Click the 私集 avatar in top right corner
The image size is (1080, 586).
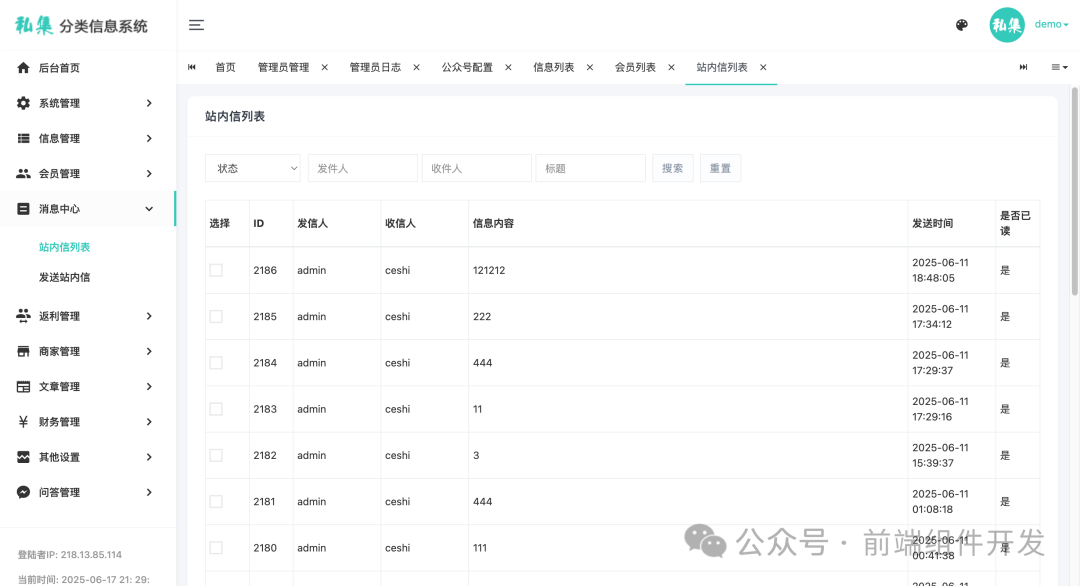click(1007, 25)
